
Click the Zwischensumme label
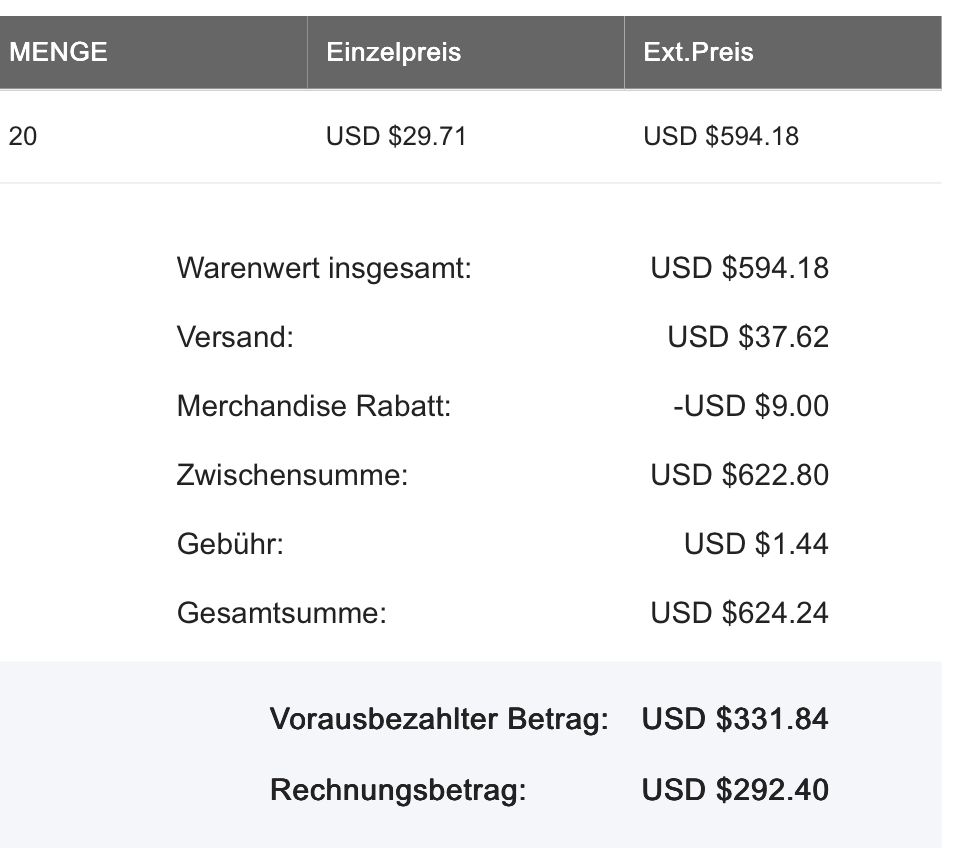(x=292, y=475)
